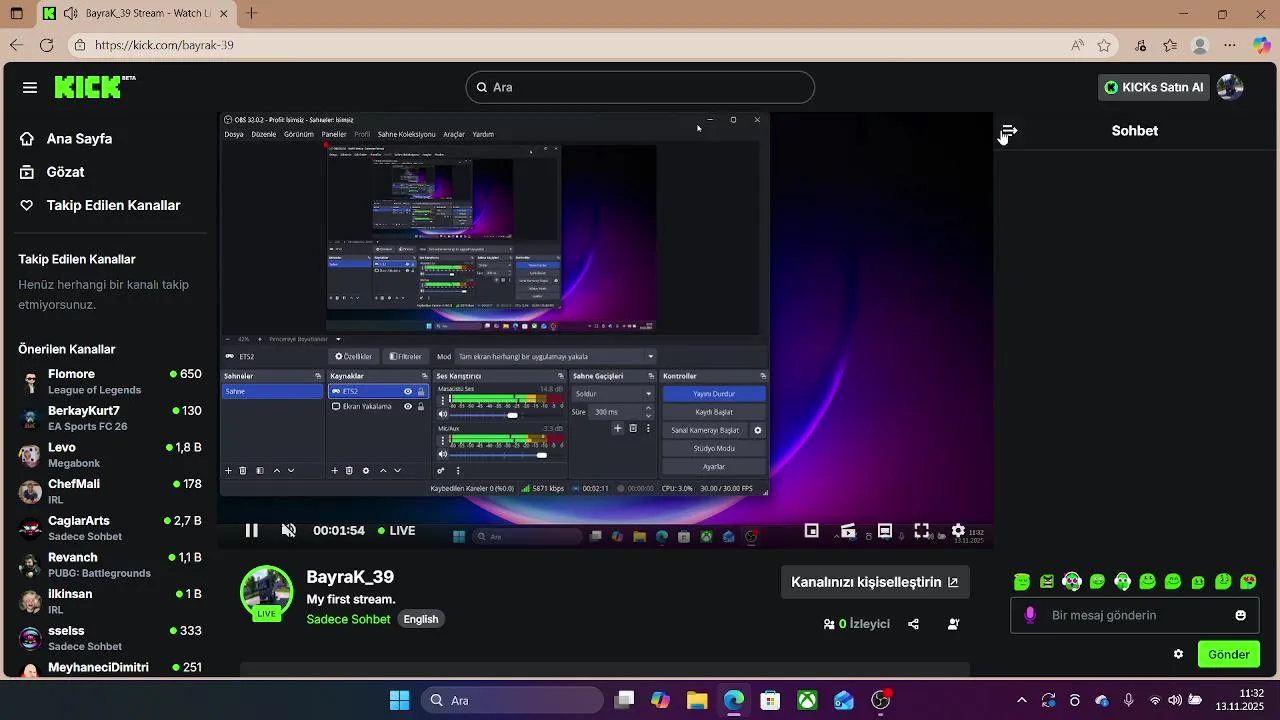Open the CaglarArts recommended channel

(x=110, y=528)
